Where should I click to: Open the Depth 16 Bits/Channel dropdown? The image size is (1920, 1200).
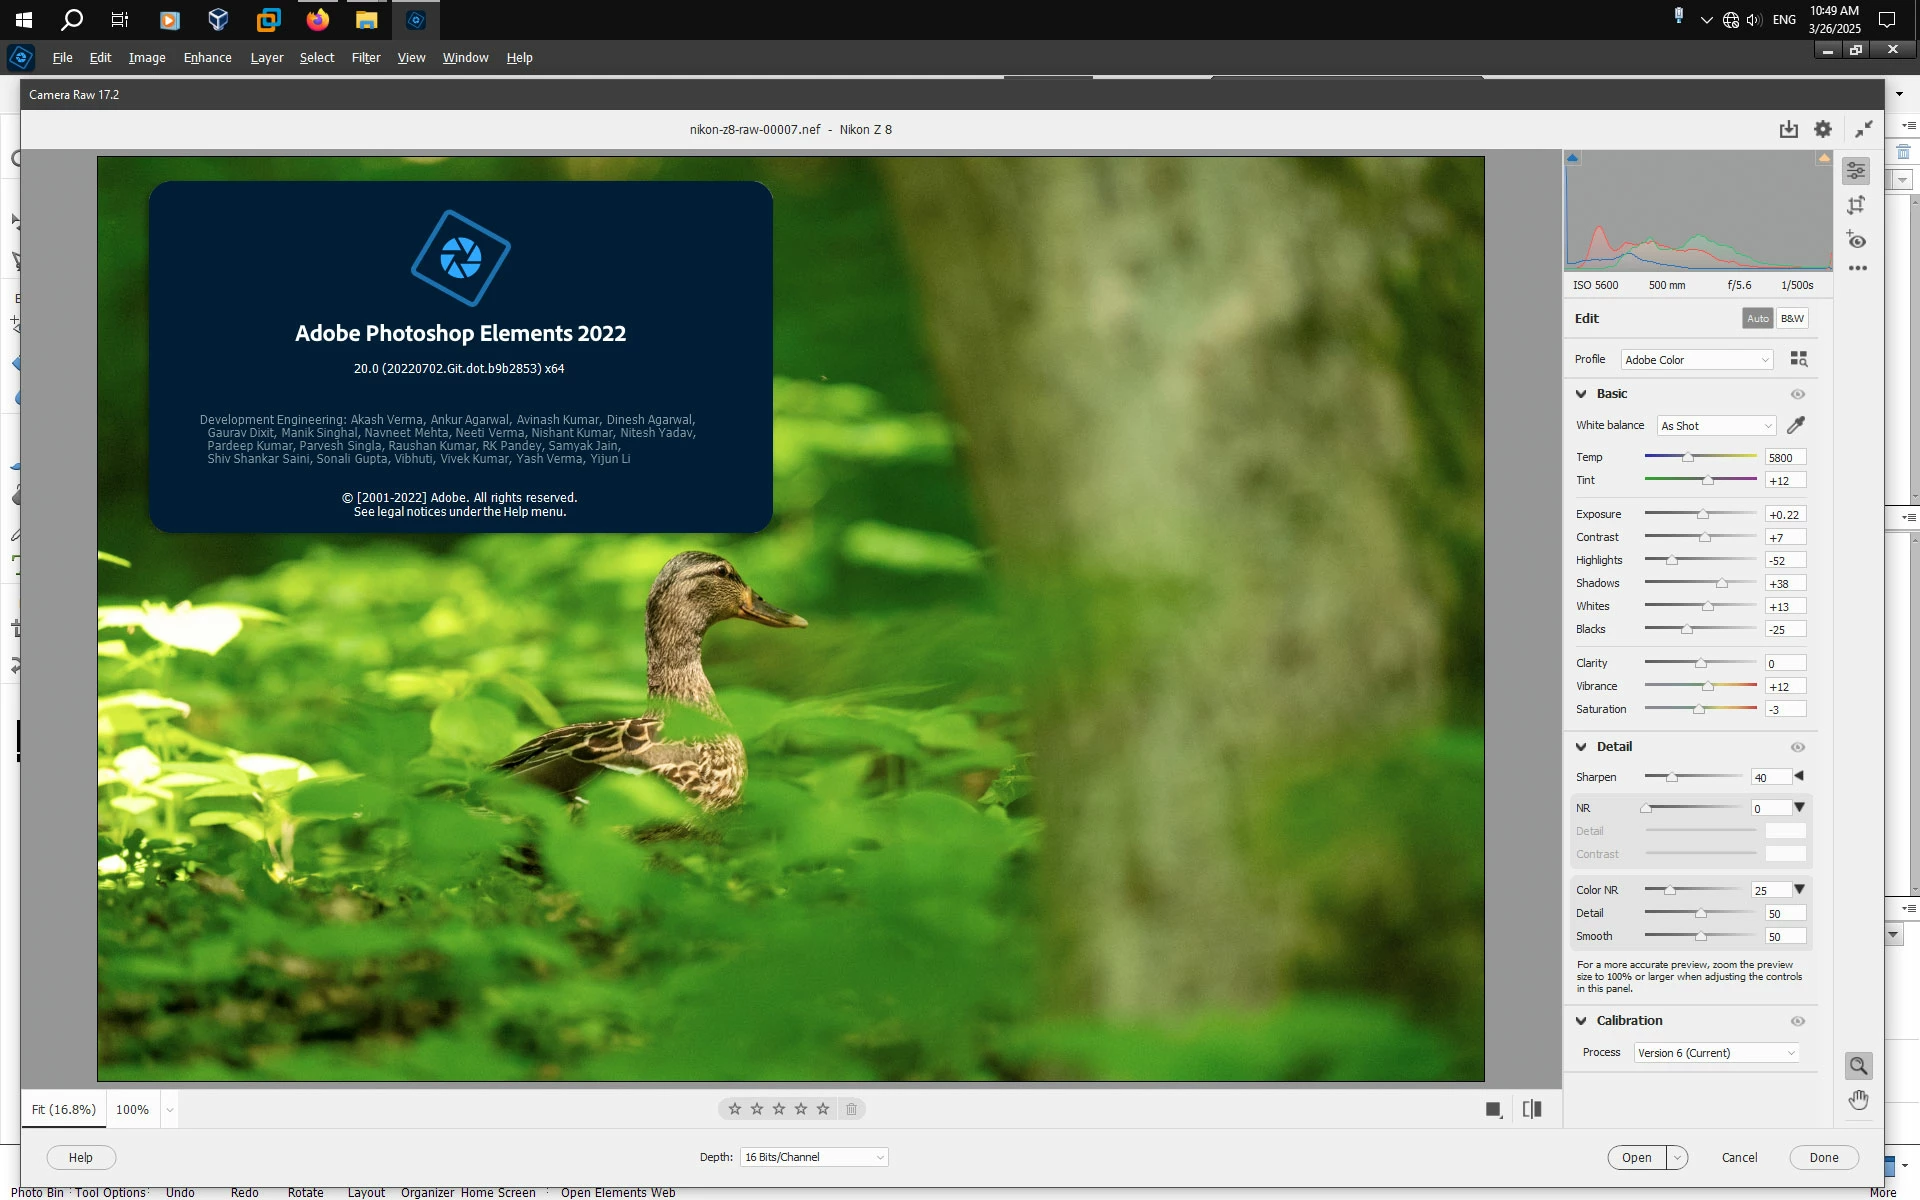tap(814, 1157)
